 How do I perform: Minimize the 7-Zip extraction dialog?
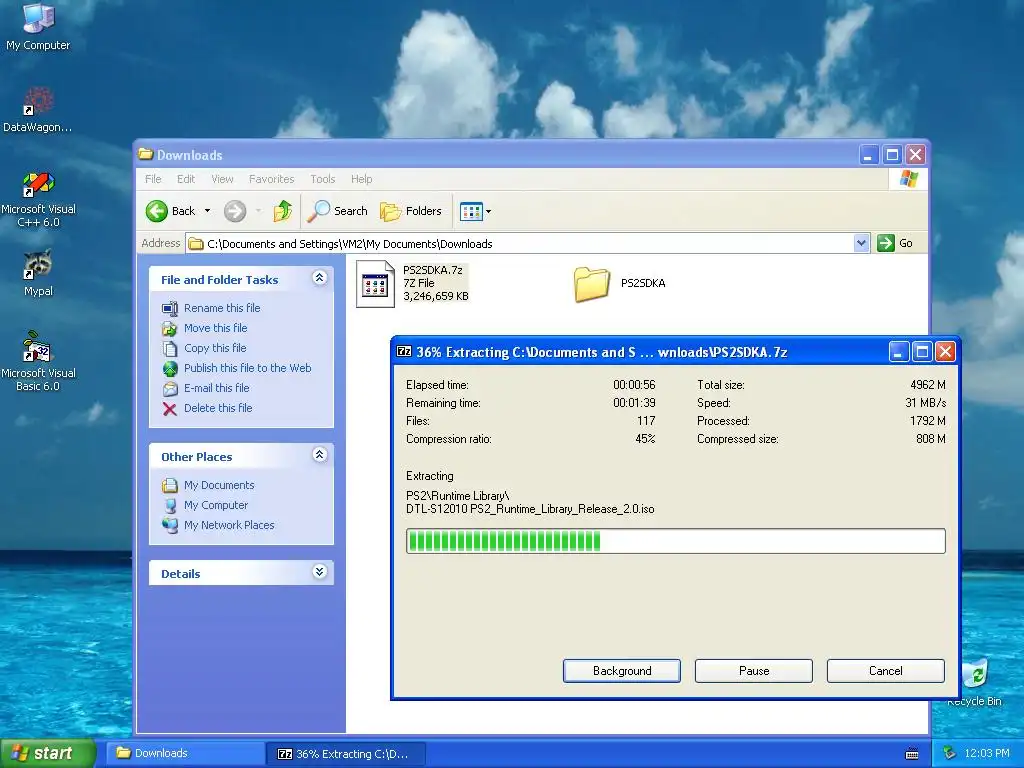[x=899, y=352]
